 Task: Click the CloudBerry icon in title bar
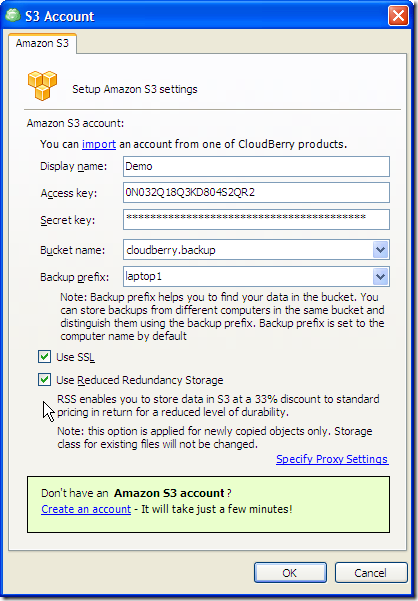point(13,15)
